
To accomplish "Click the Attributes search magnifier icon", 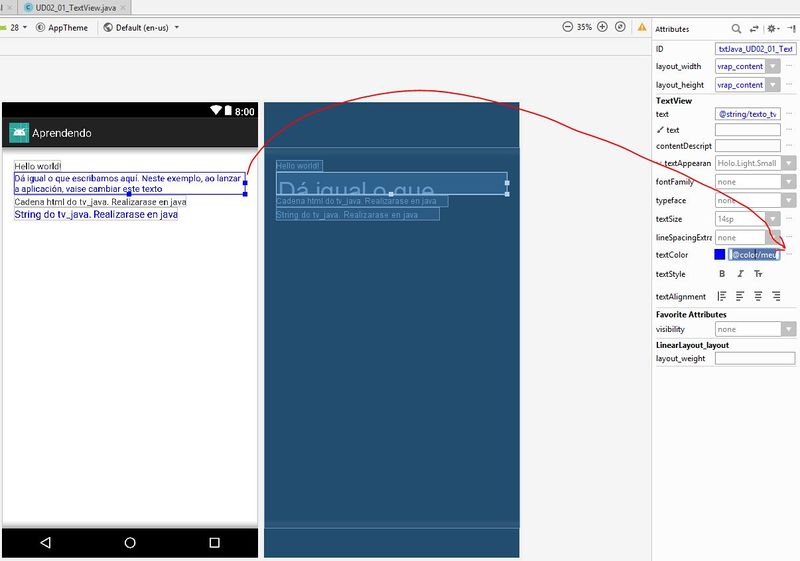I will coord(736,29).
